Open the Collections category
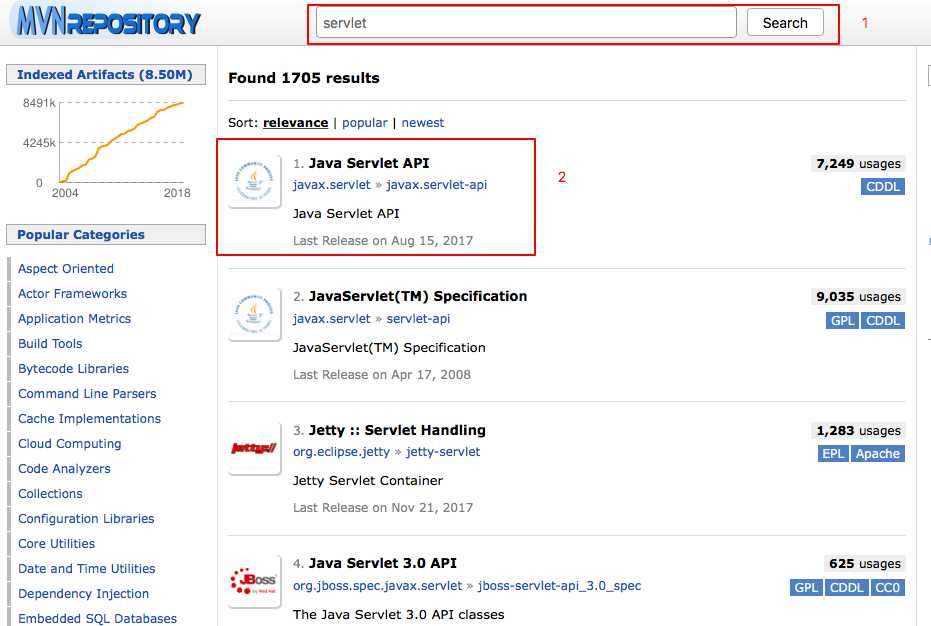931x626 pixels. click(50, 493)
